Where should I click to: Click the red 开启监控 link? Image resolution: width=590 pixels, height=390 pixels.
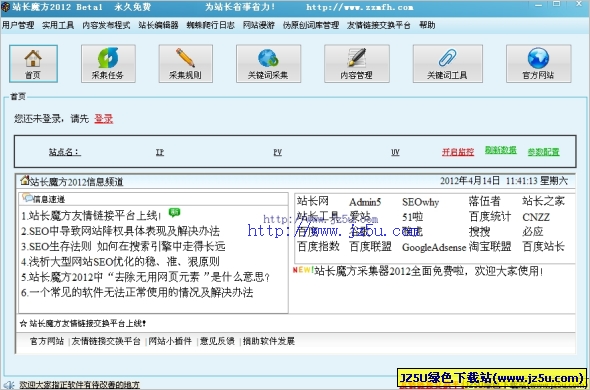[458, 152]
